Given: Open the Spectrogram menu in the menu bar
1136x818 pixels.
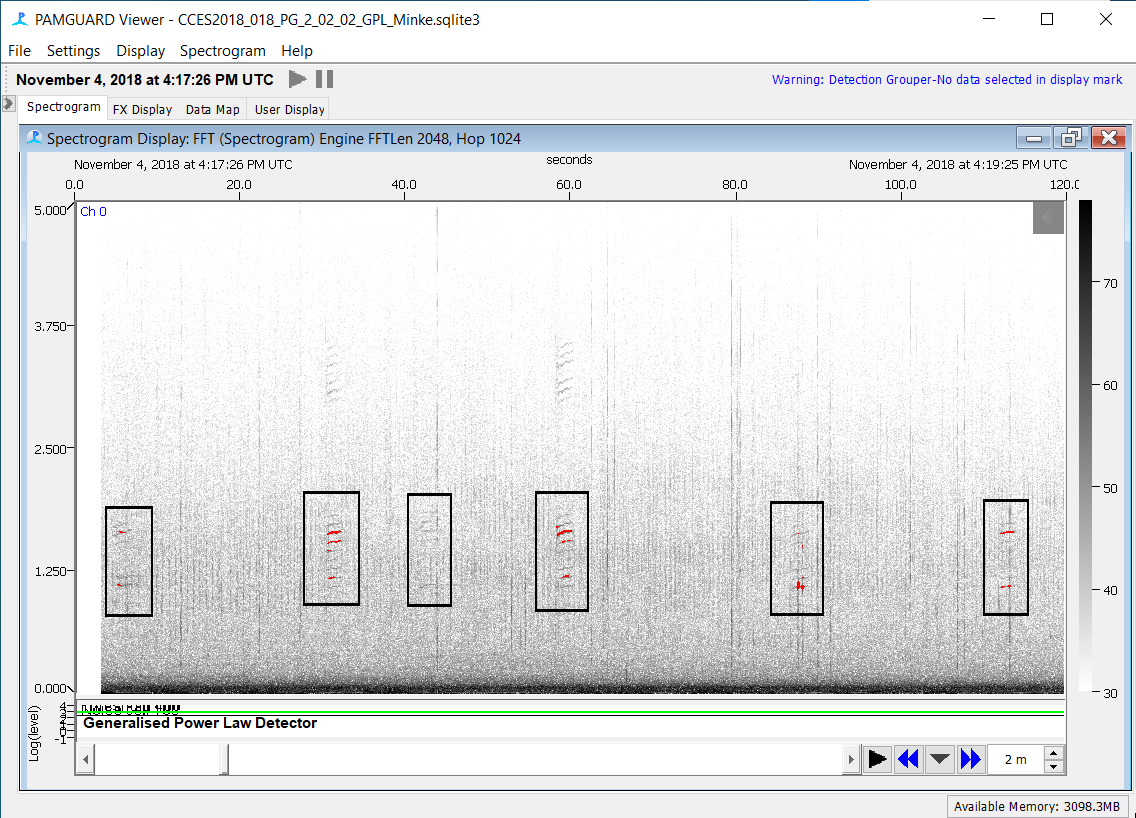Looking at the screenshot, I should coord(222,50).
